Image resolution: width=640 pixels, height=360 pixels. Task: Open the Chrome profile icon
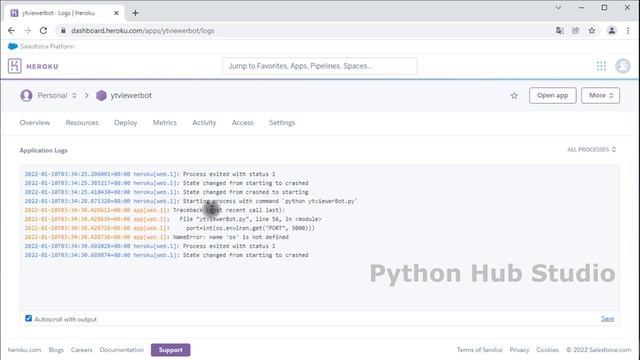coord(611,31)
